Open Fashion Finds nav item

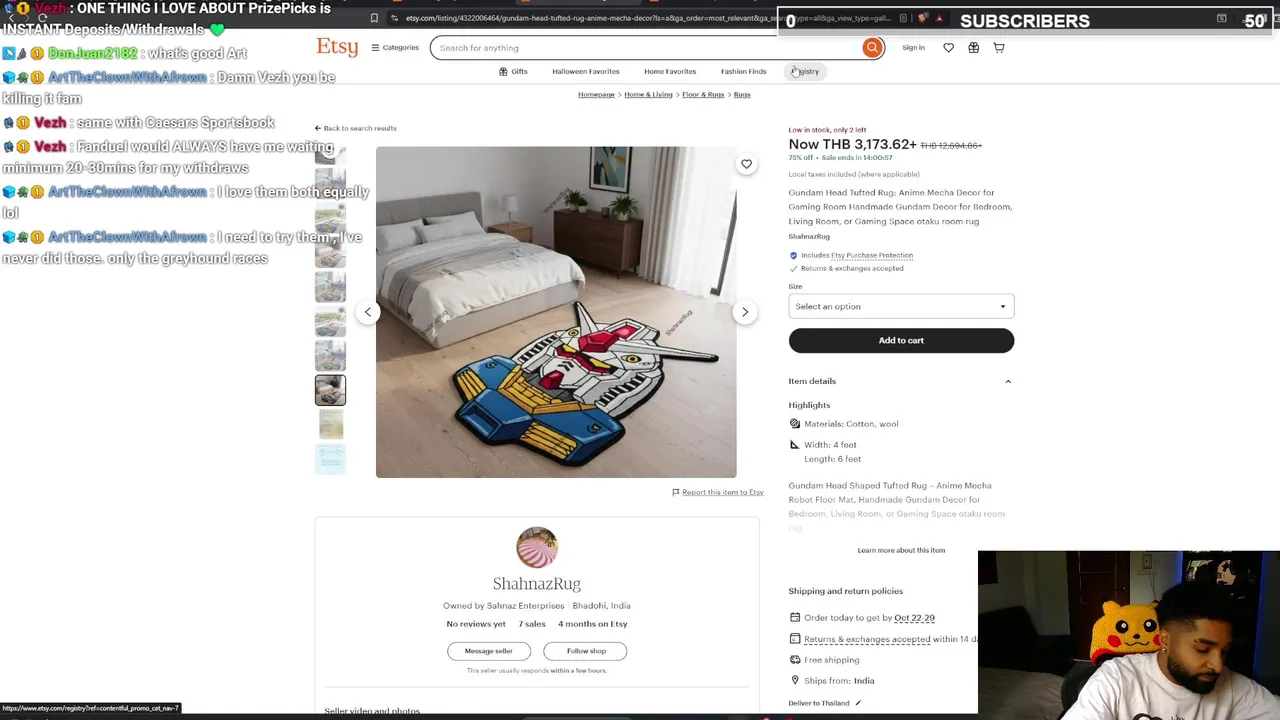[x=743, y=71]
